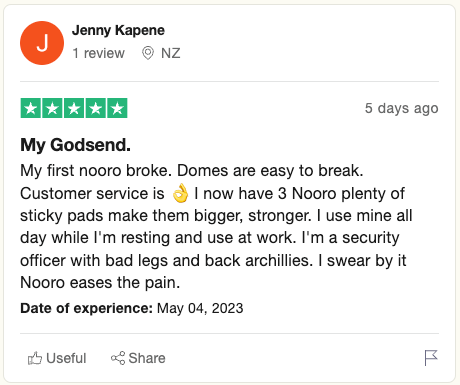Click the Date of experience line
The height and width of the screenshot is (385, 460).
[132, 308]
